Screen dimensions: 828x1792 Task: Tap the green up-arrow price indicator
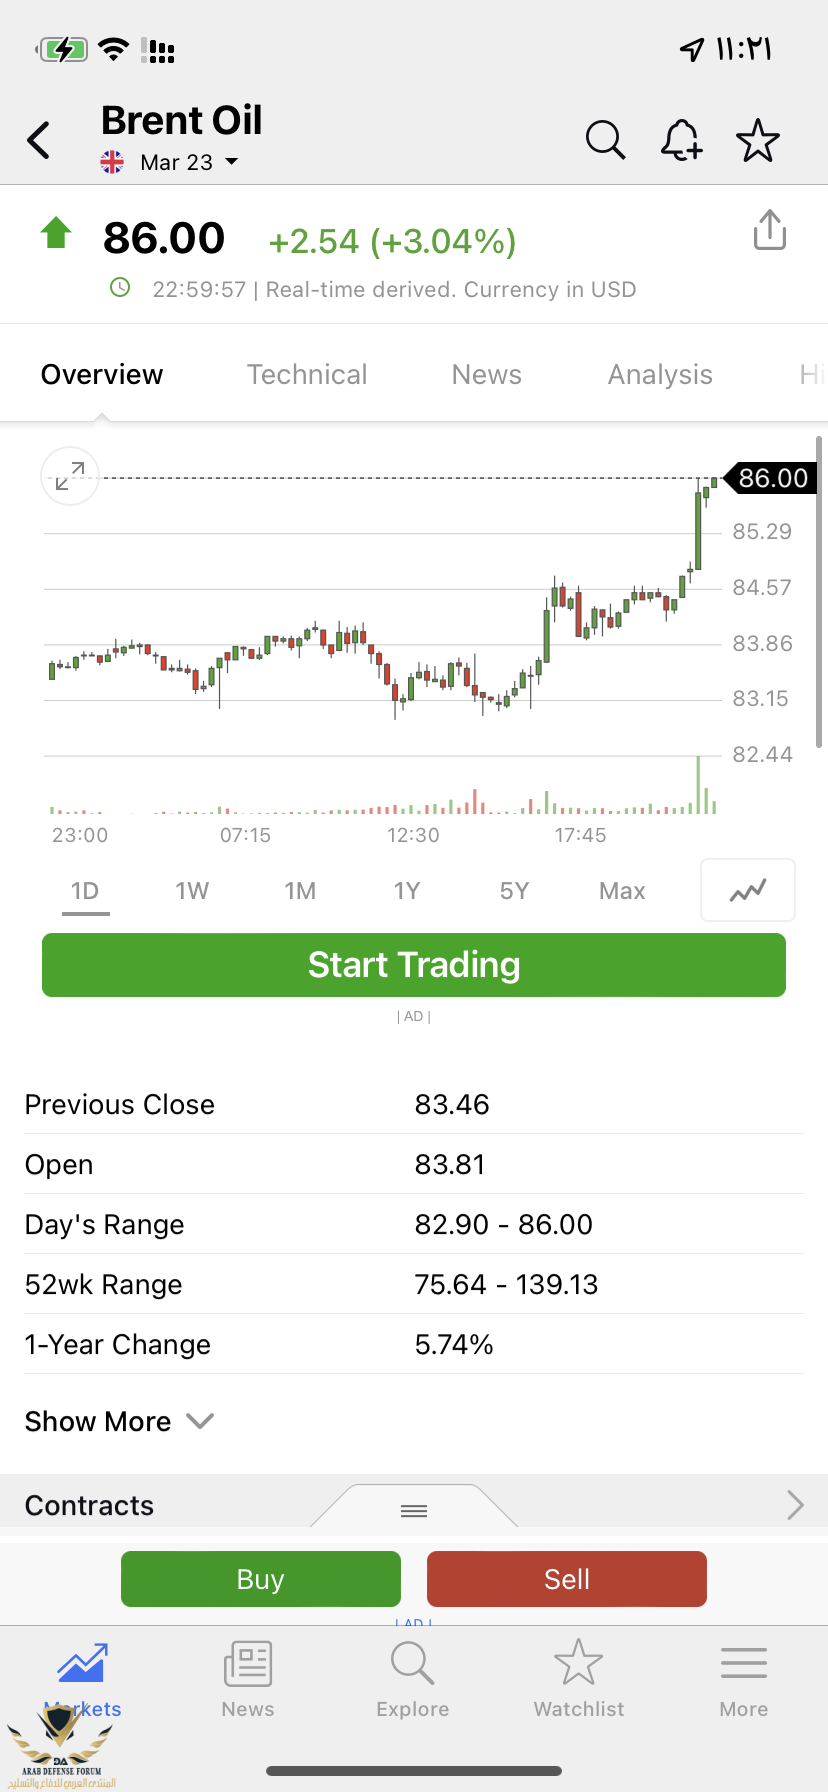pyautogui.click(x=56, y=233)
